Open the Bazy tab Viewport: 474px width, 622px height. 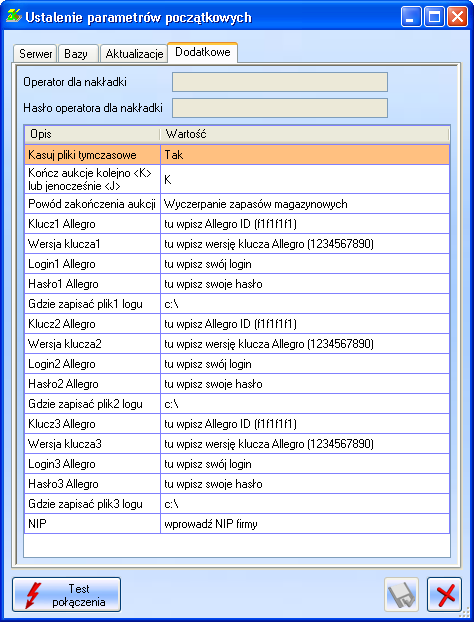(x=78, y=54)
